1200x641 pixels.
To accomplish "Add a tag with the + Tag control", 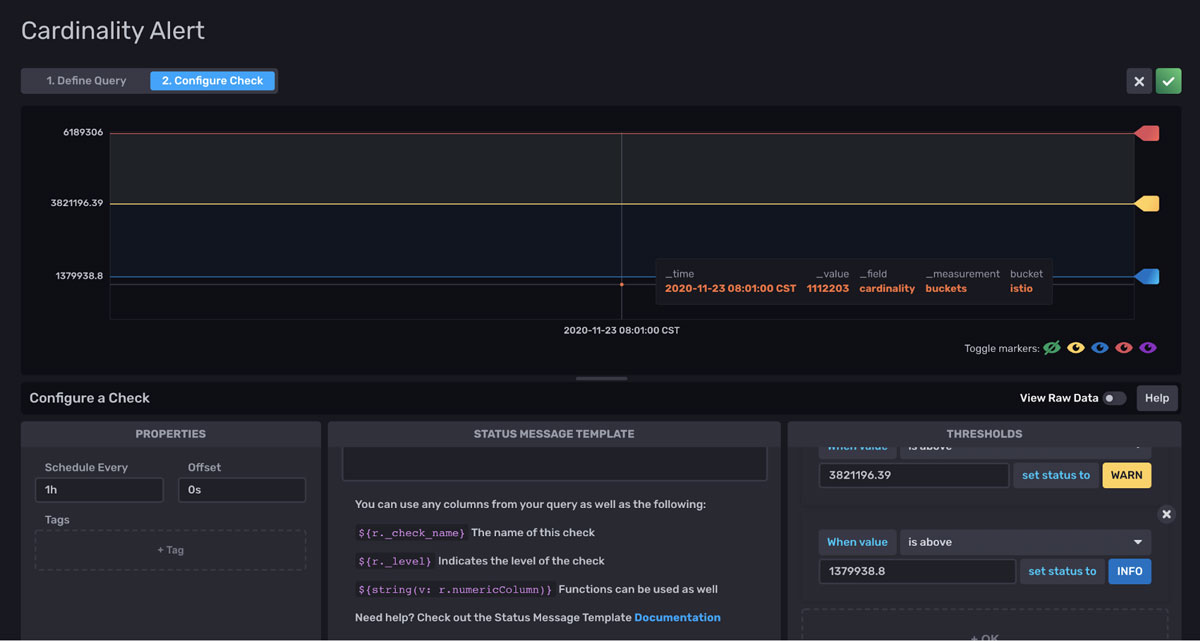I will [x=170, y=549].
